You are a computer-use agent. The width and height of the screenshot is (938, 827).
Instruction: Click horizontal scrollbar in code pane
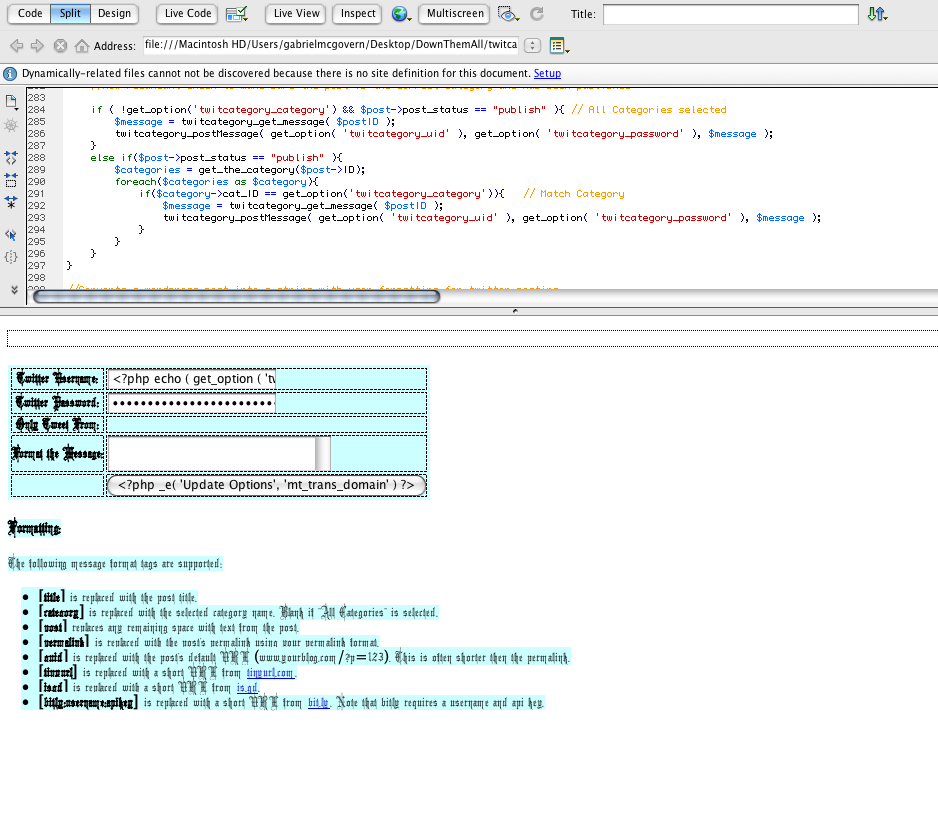[x=236, y=296]
